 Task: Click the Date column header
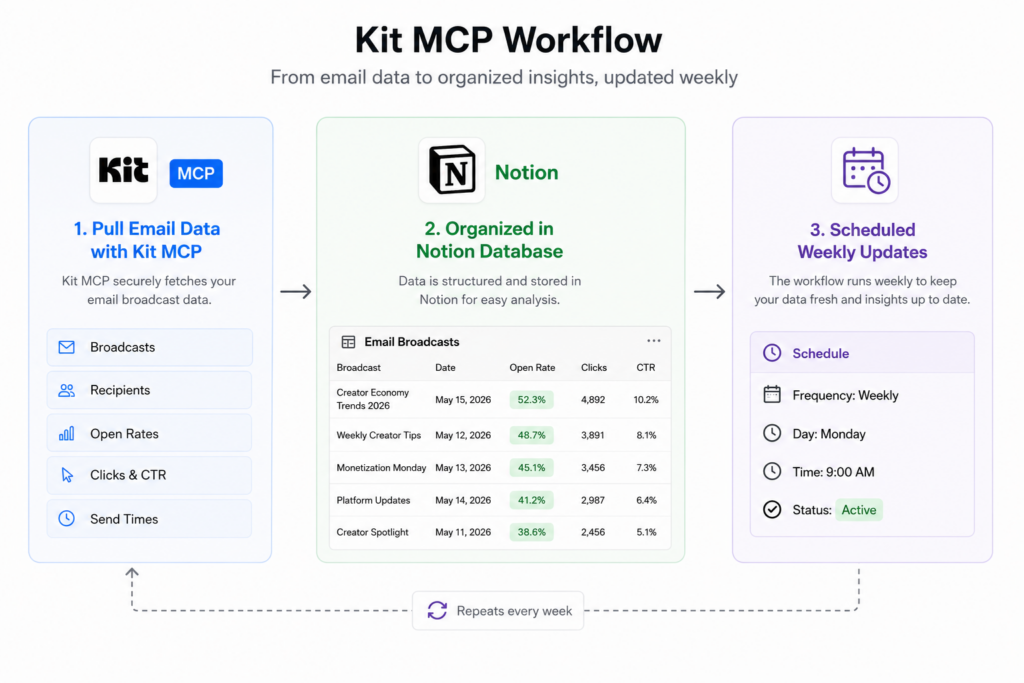coord(445,368)
